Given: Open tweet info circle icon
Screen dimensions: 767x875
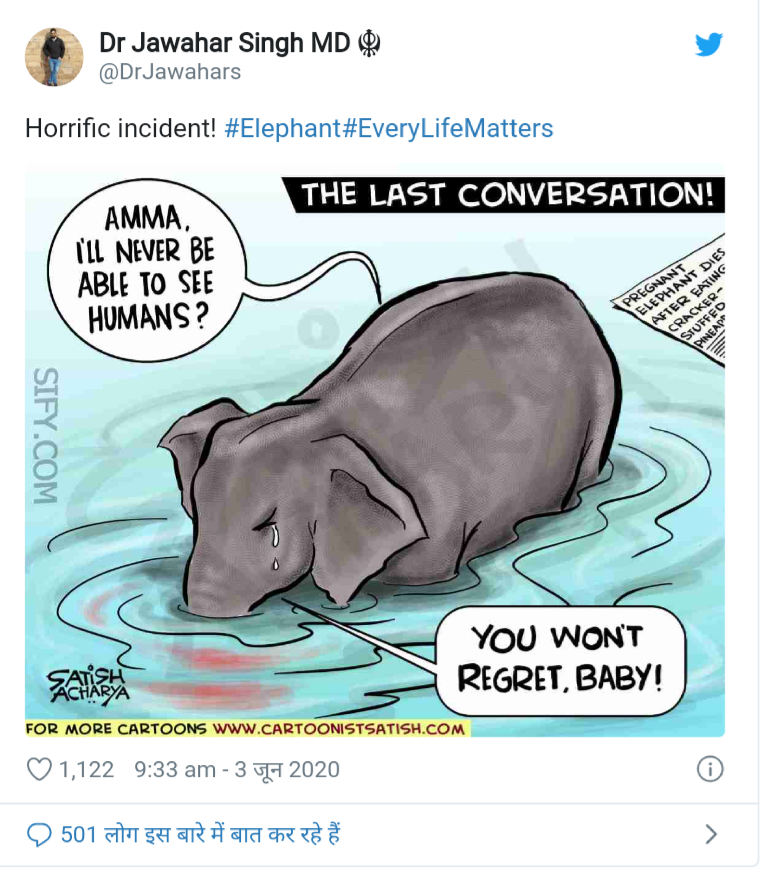Looking at the screenshot, I should (x=710, y=769).
